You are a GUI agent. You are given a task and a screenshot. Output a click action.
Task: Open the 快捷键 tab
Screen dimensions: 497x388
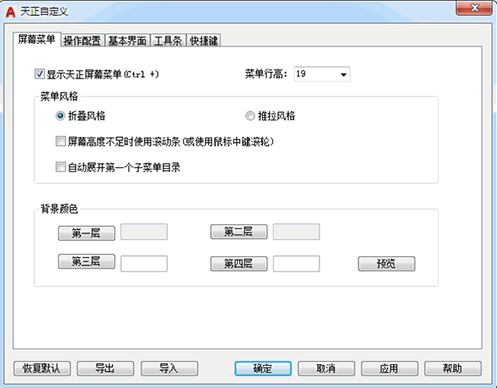click(x=204, y=41)
